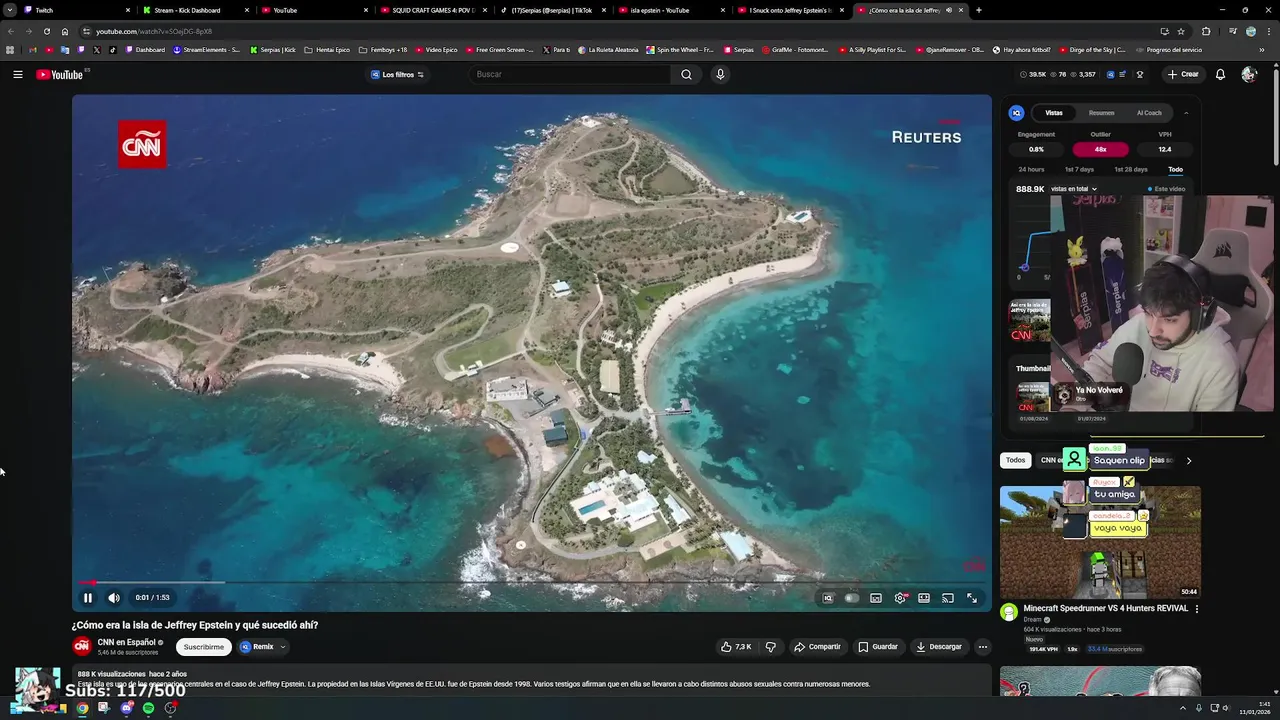Choose the 24 hours range
The height and width of the screenshot is (720, 1280).
click(1031, 170)
